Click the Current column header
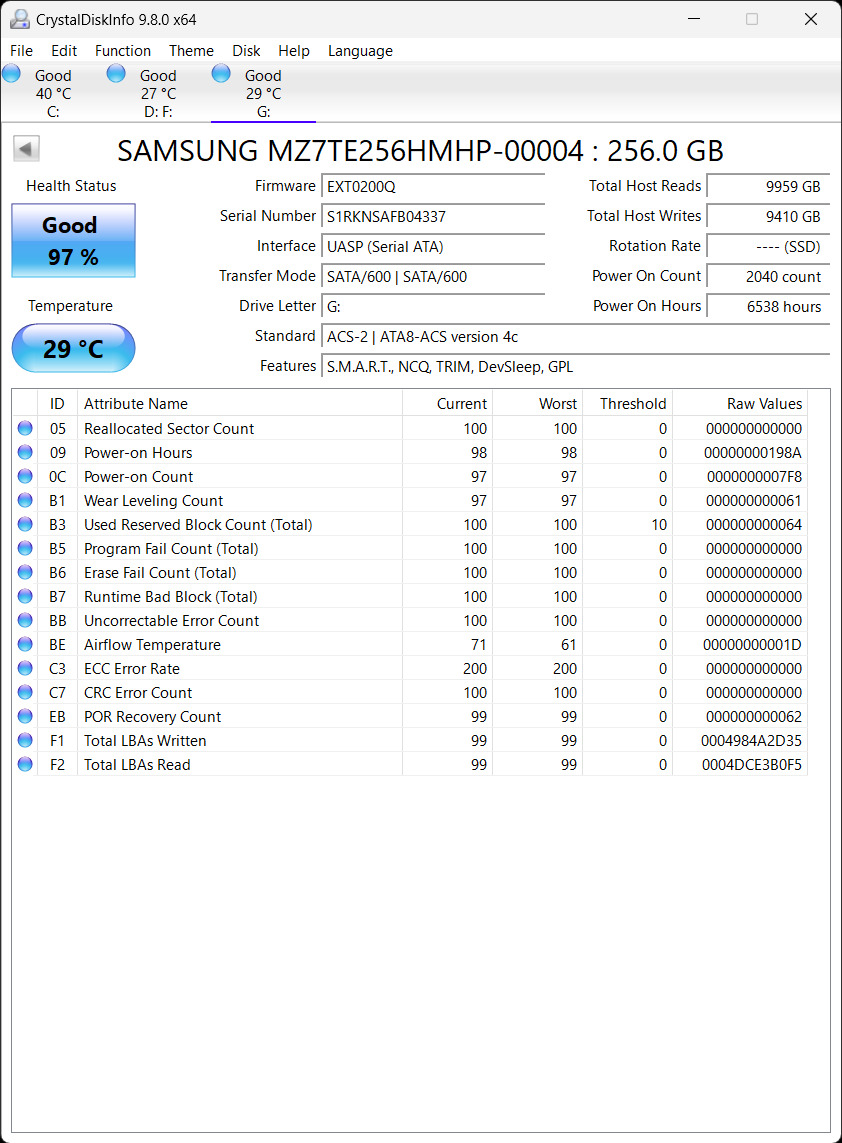The image size is (842, 1143). click(448, 403)
